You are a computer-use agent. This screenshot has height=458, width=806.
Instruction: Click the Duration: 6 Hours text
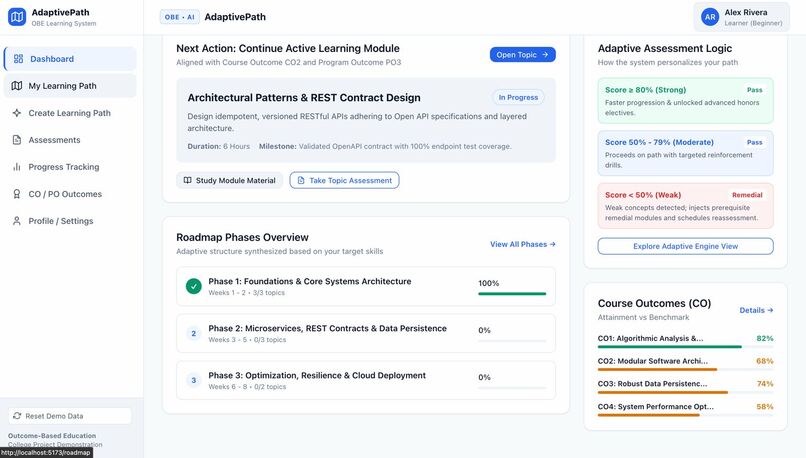tap(218, 146)
